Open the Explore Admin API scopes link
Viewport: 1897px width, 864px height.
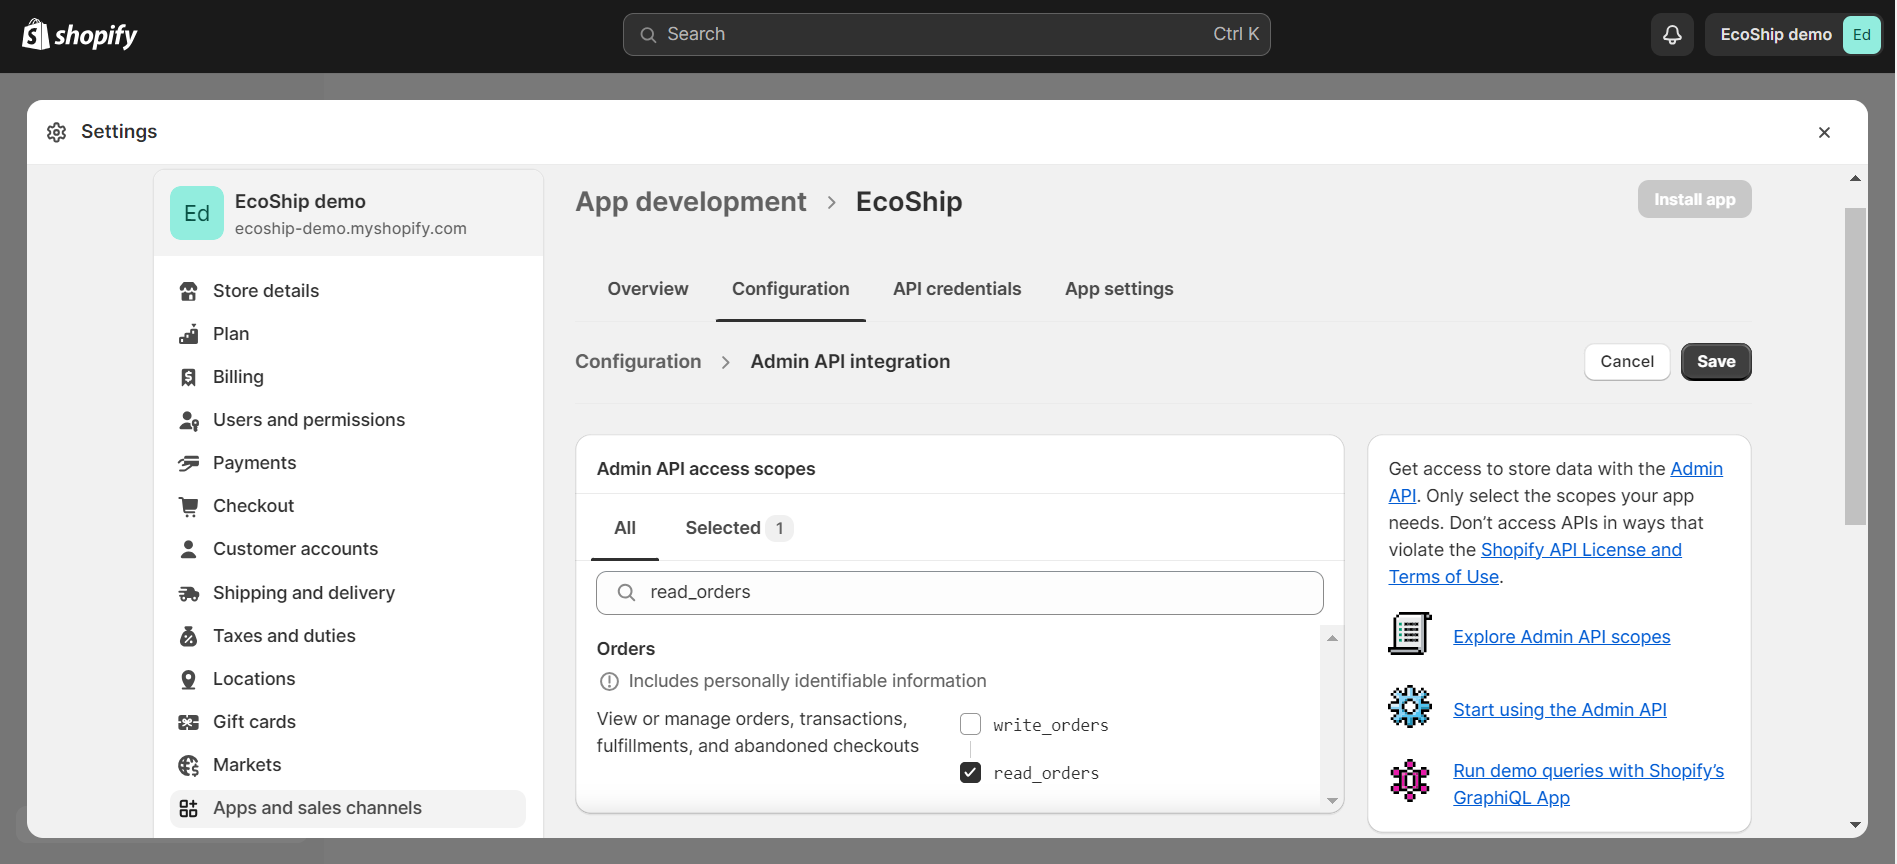(1561, 637)
